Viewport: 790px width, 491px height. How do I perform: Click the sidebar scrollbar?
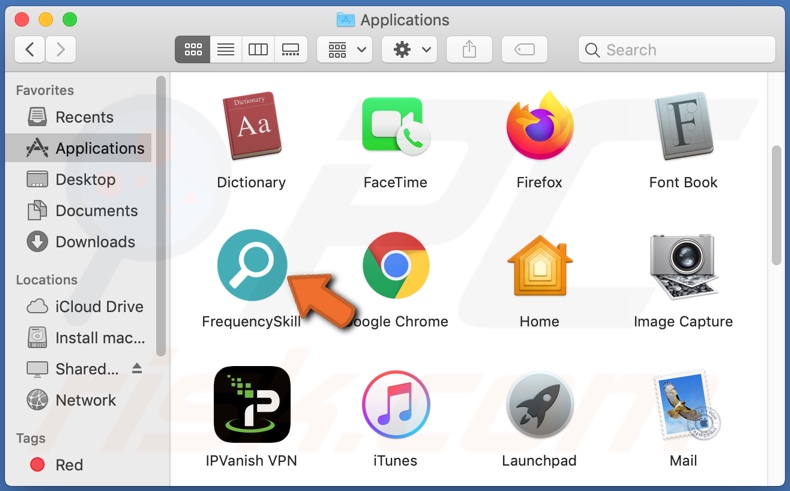coord(161,217)
